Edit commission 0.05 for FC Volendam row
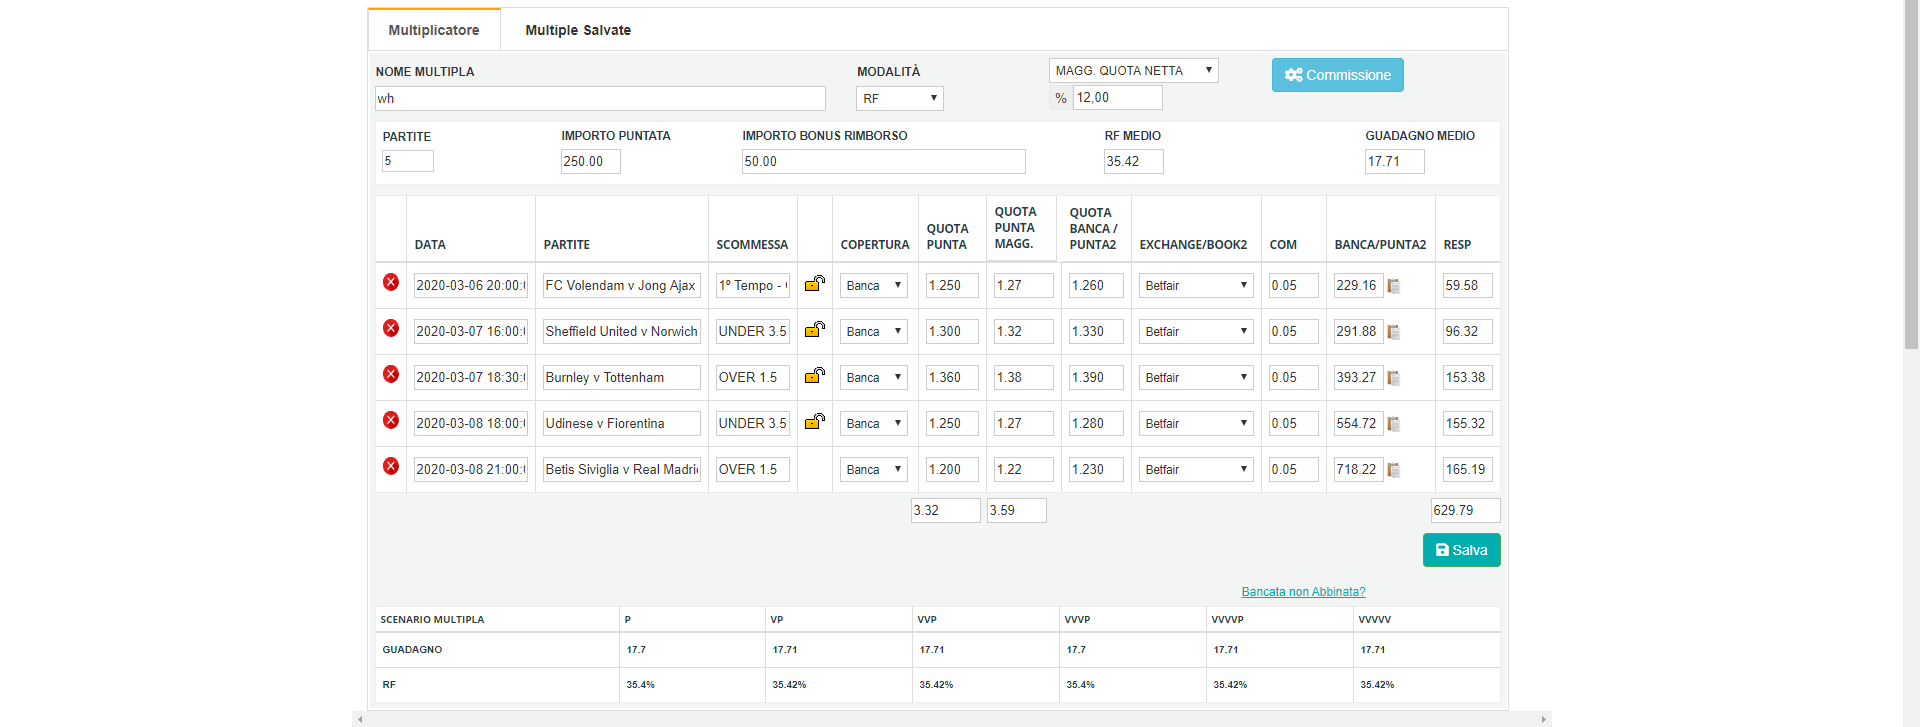Screen dimensions: 1920x727 tap(1294, 285)
